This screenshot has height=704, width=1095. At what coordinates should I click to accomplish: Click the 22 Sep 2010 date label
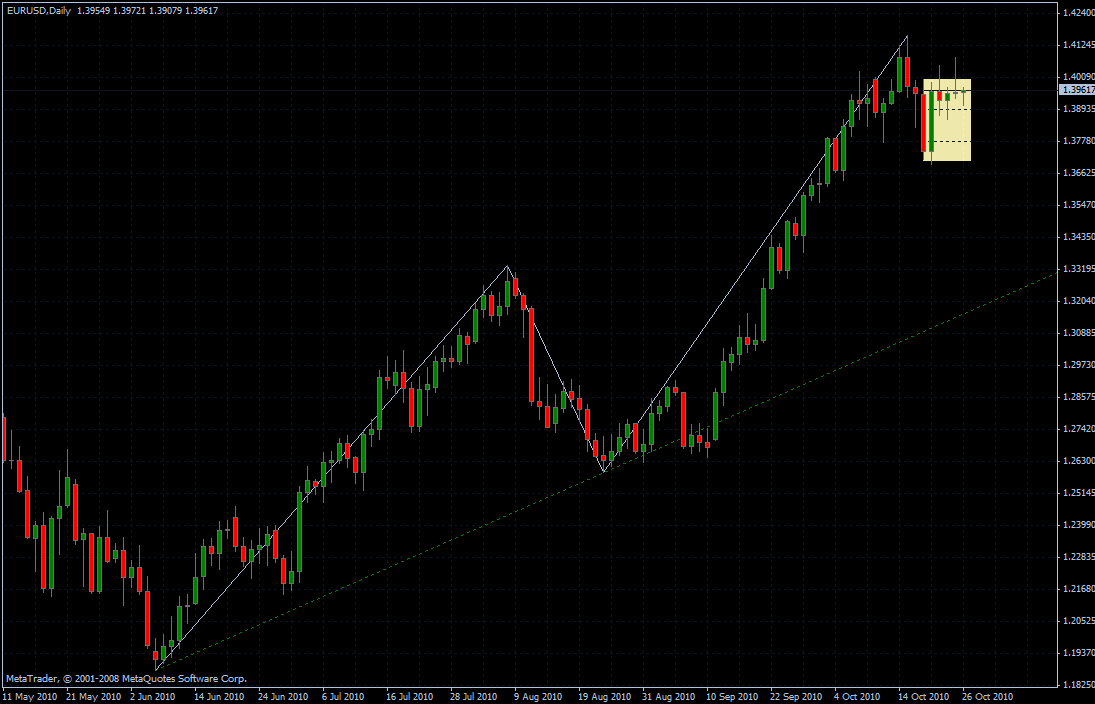[x=796, y=697]
